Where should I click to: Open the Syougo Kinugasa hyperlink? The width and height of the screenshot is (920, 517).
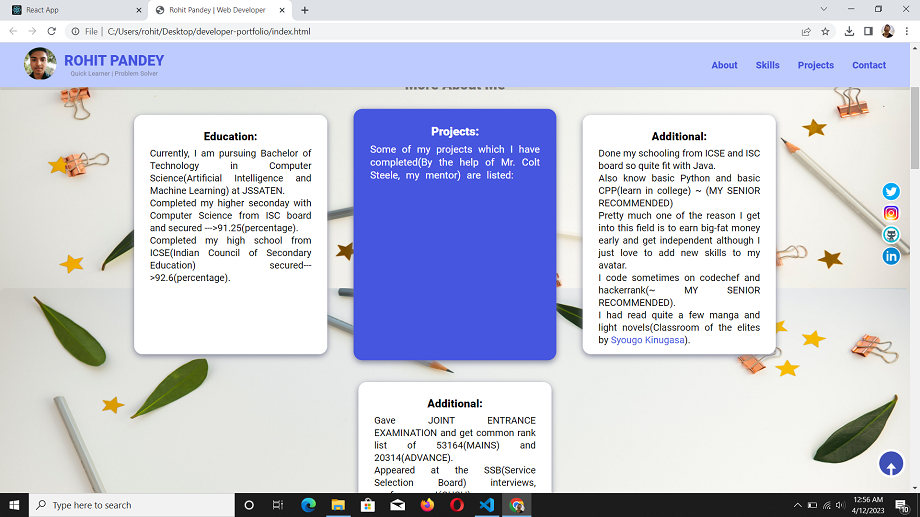pyautogui.click(x=649, y=340)
